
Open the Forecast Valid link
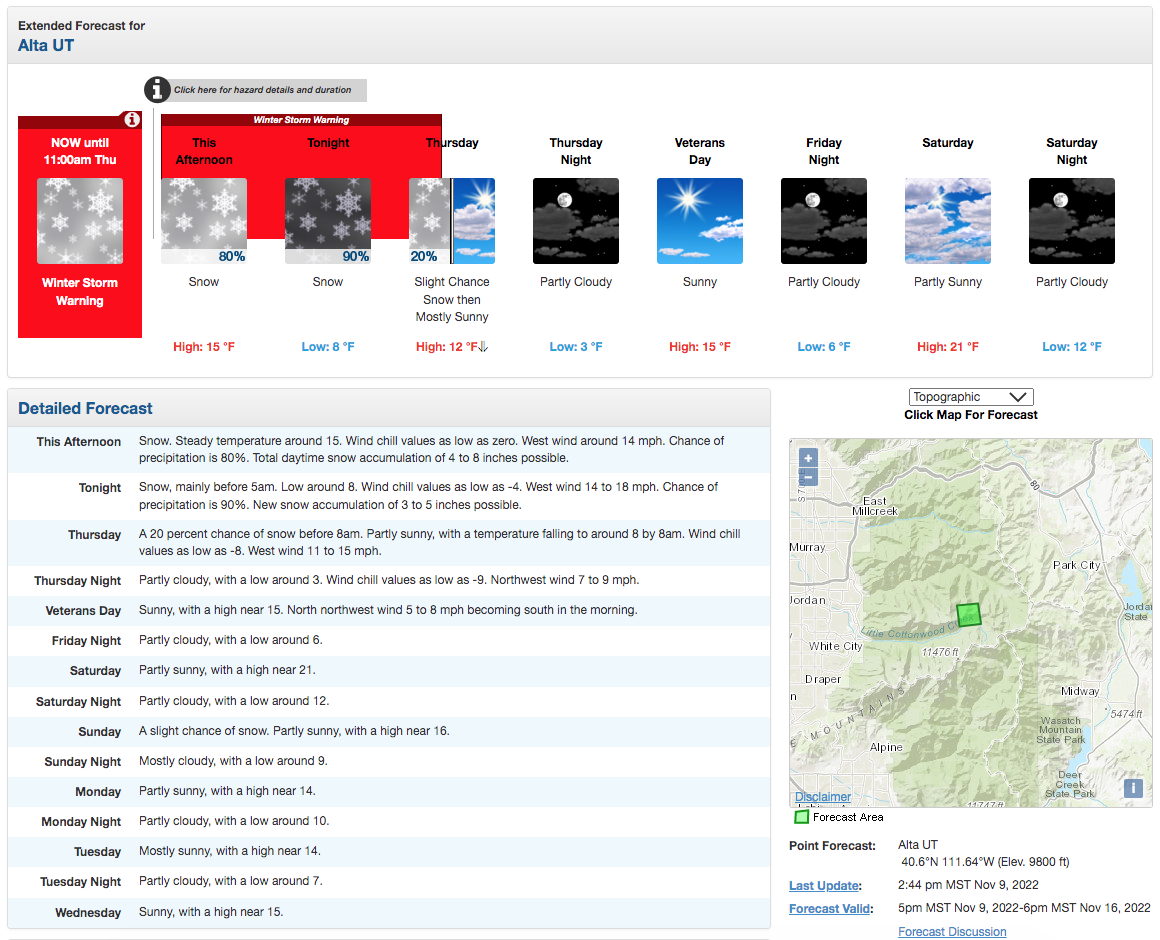[x=831, y=908]
